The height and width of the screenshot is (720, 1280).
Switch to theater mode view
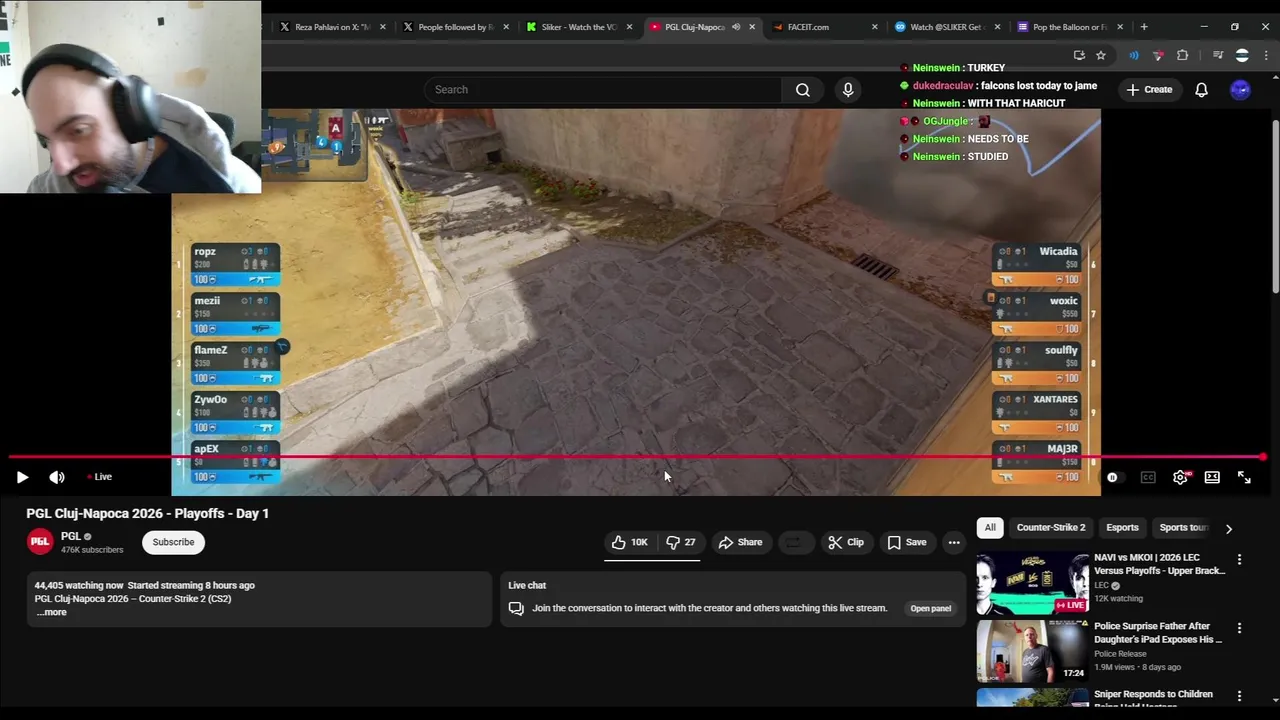tap(1212, 477)
